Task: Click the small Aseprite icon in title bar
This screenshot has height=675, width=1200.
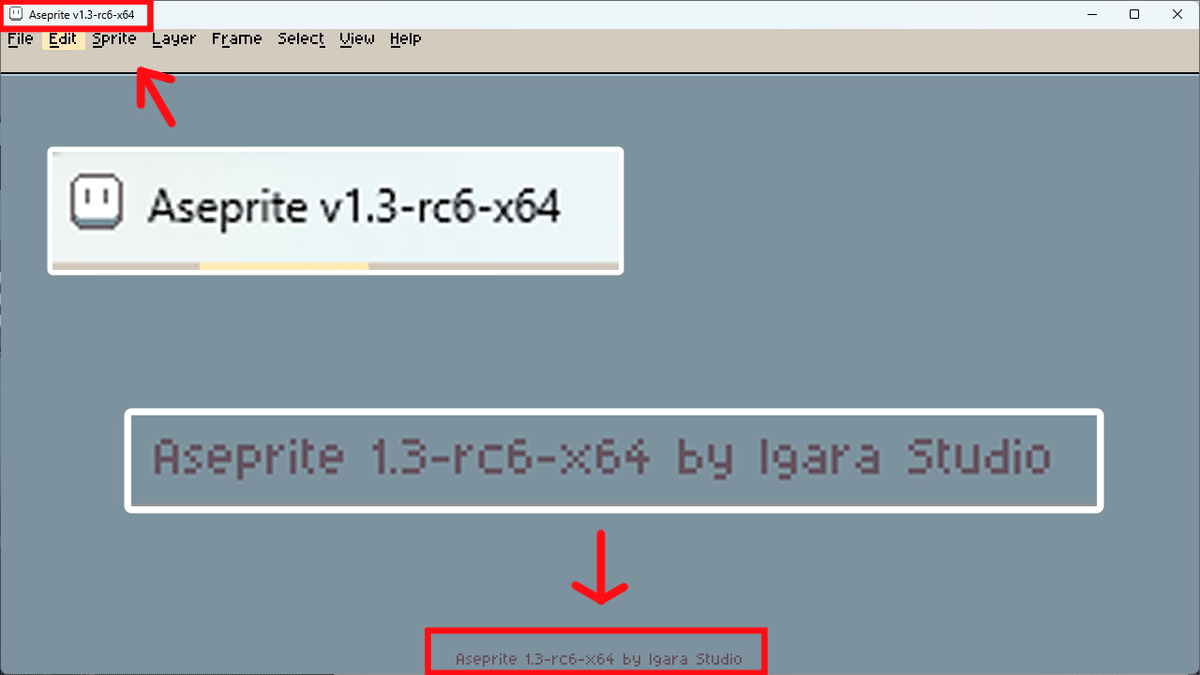Action: [16, 14]
